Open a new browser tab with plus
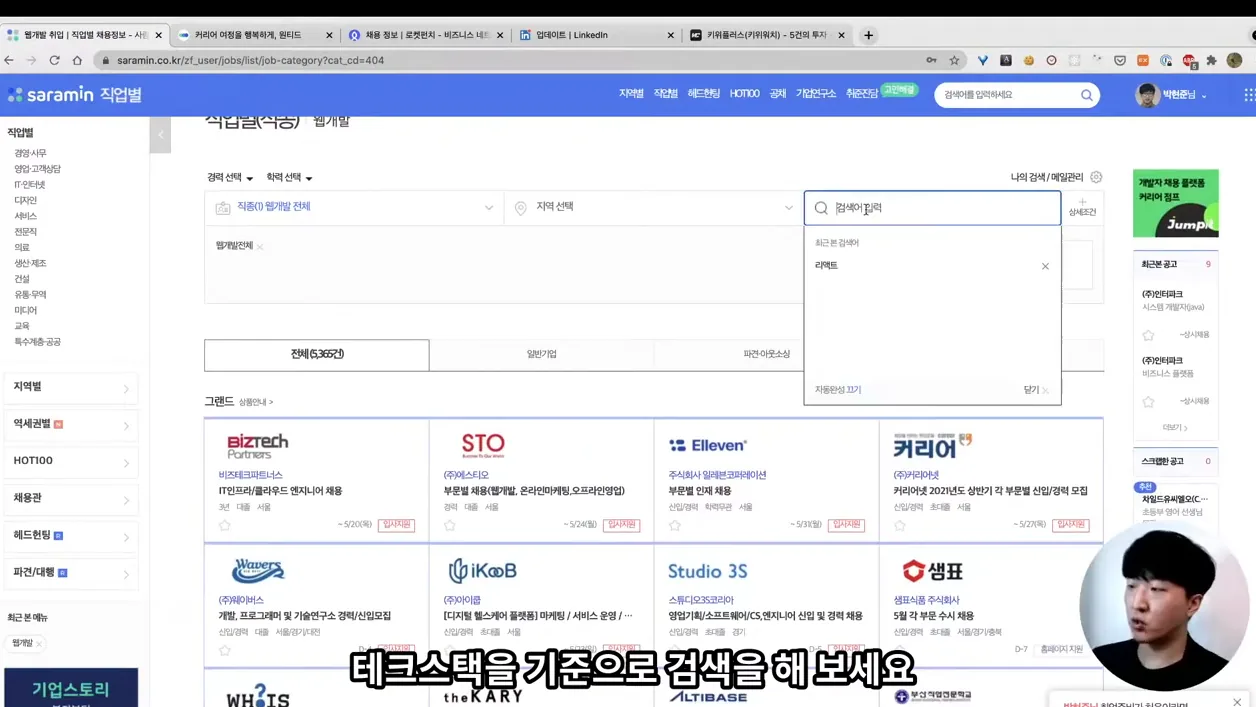This screenshot has height=707, width=1256. tap(868, 35)
